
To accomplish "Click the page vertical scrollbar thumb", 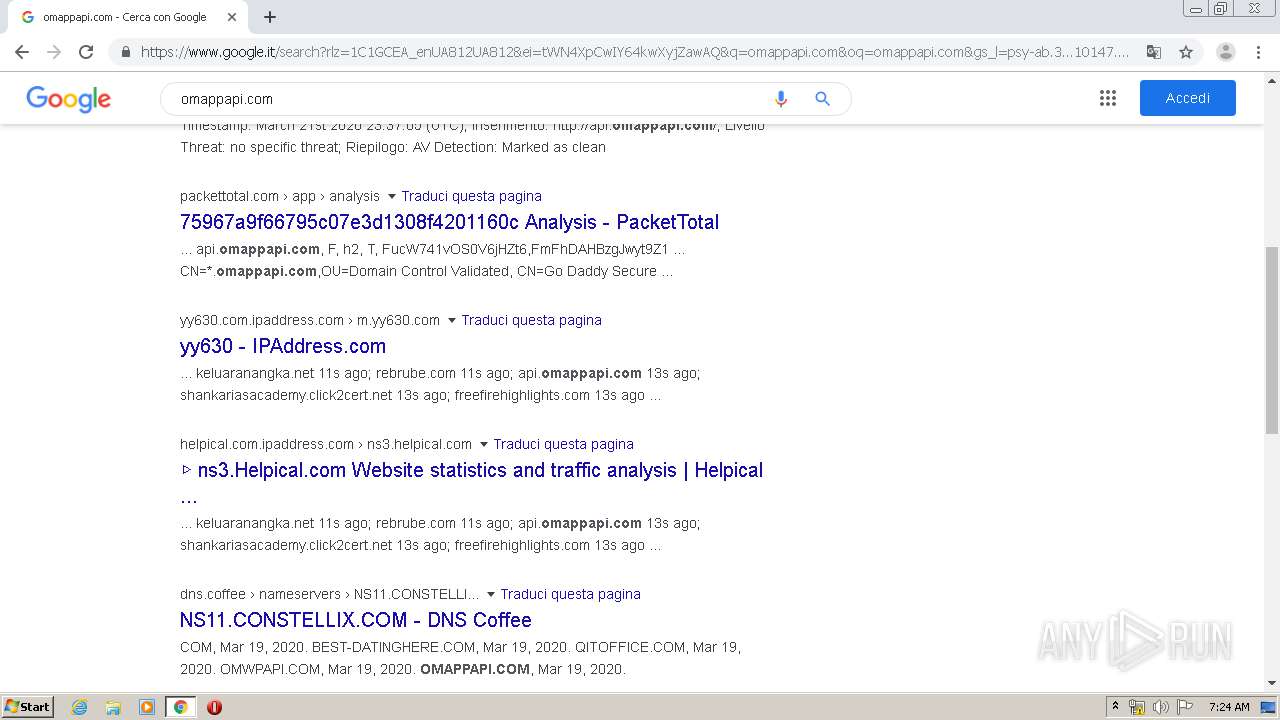I will (x=1272, y=340).
